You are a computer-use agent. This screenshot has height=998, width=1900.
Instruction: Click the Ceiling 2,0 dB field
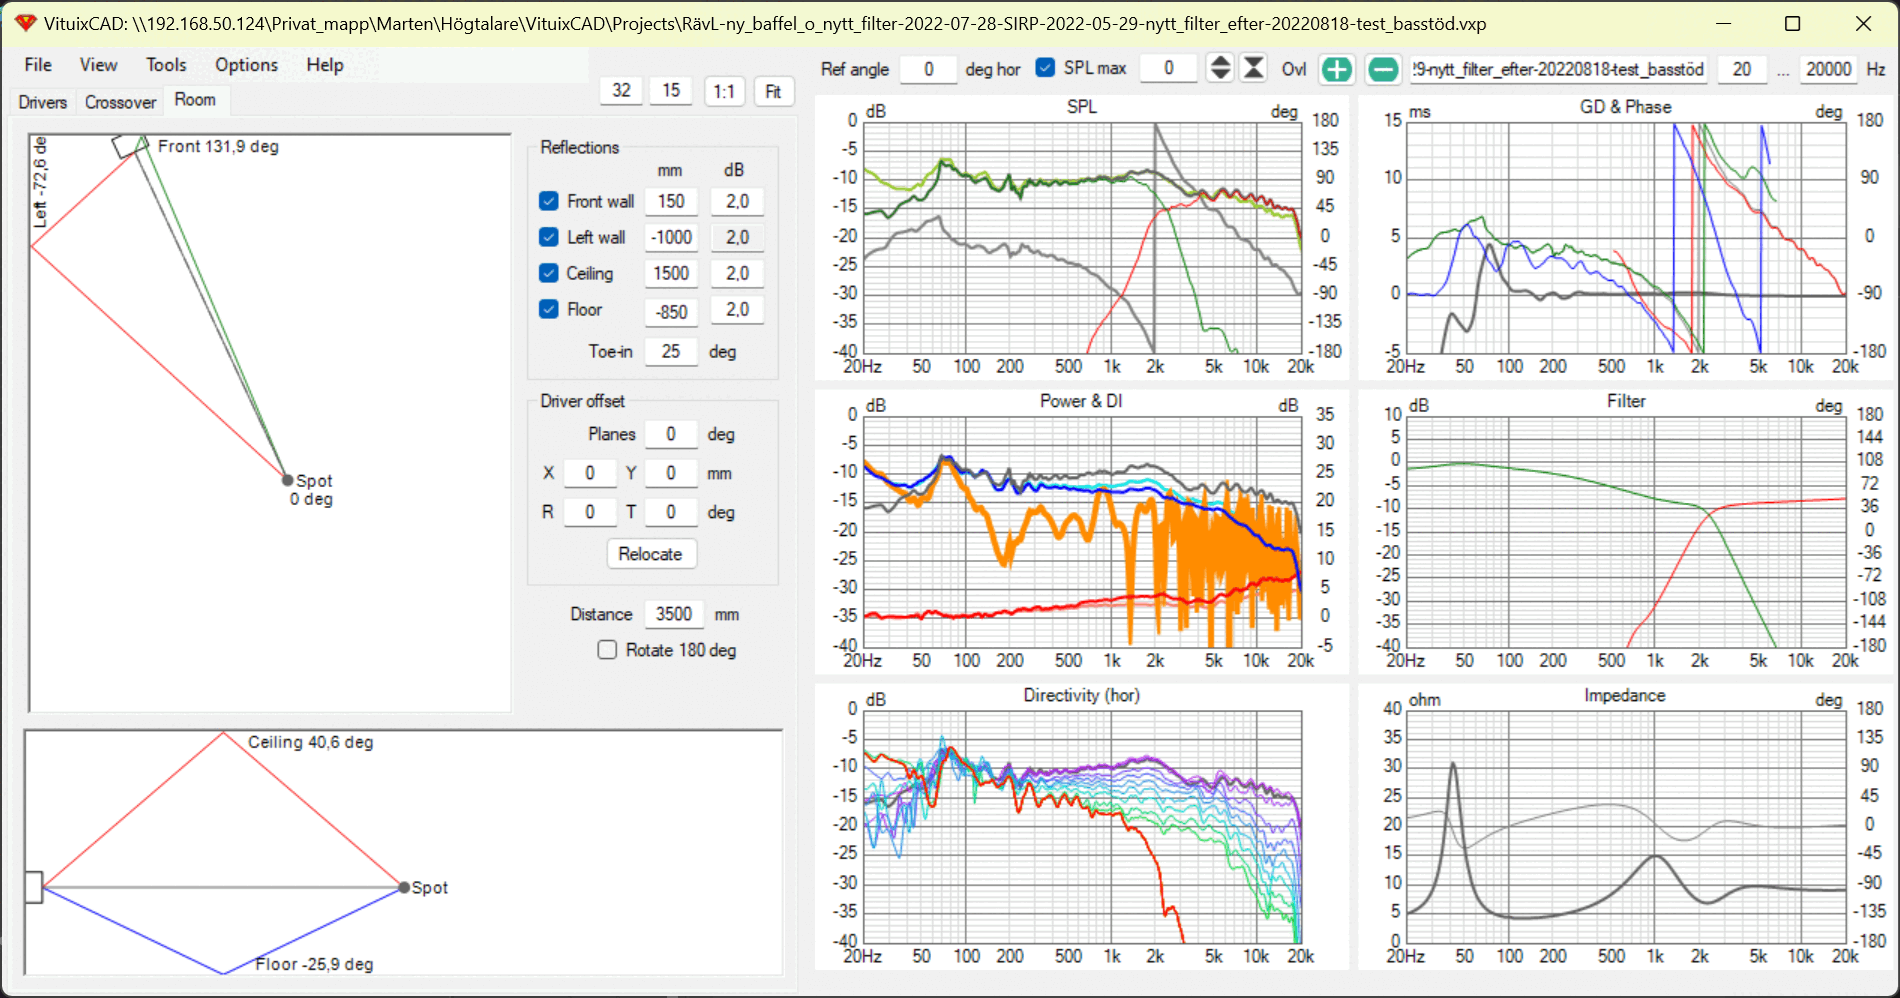click(x=737, y=273)
